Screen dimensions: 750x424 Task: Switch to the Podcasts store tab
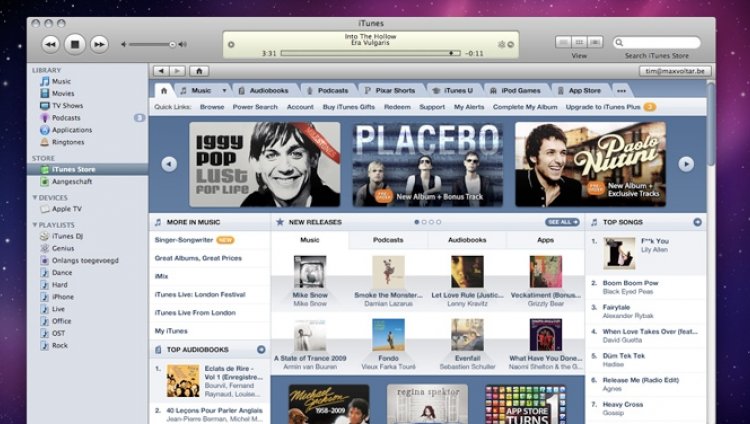pyautogui.click(x=328, y=90)
